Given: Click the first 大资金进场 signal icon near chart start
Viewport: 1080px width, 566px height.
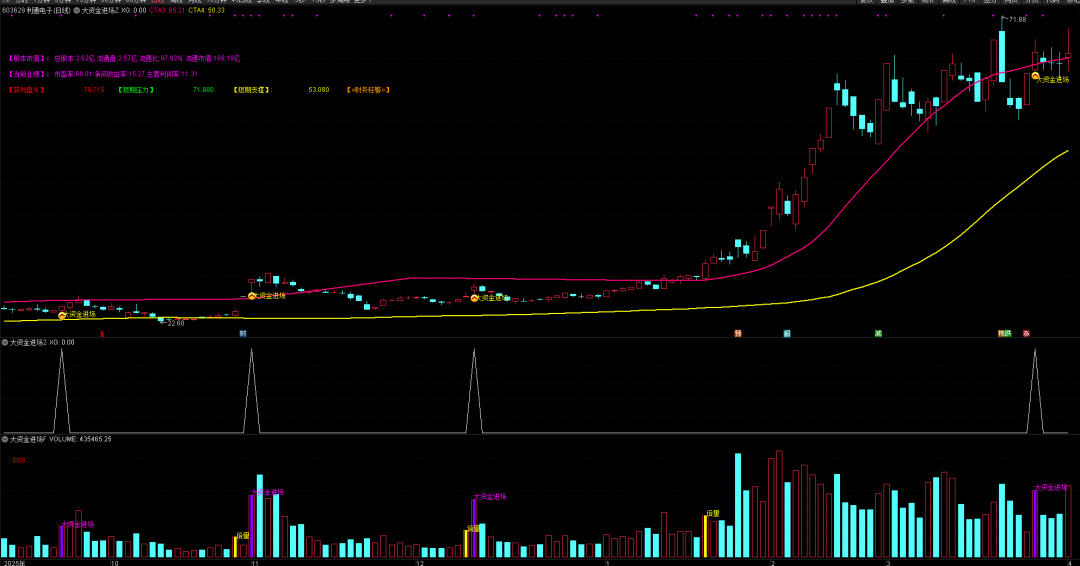Looking at the screenshot, I should pyautogui.click(x=62, y=315).
